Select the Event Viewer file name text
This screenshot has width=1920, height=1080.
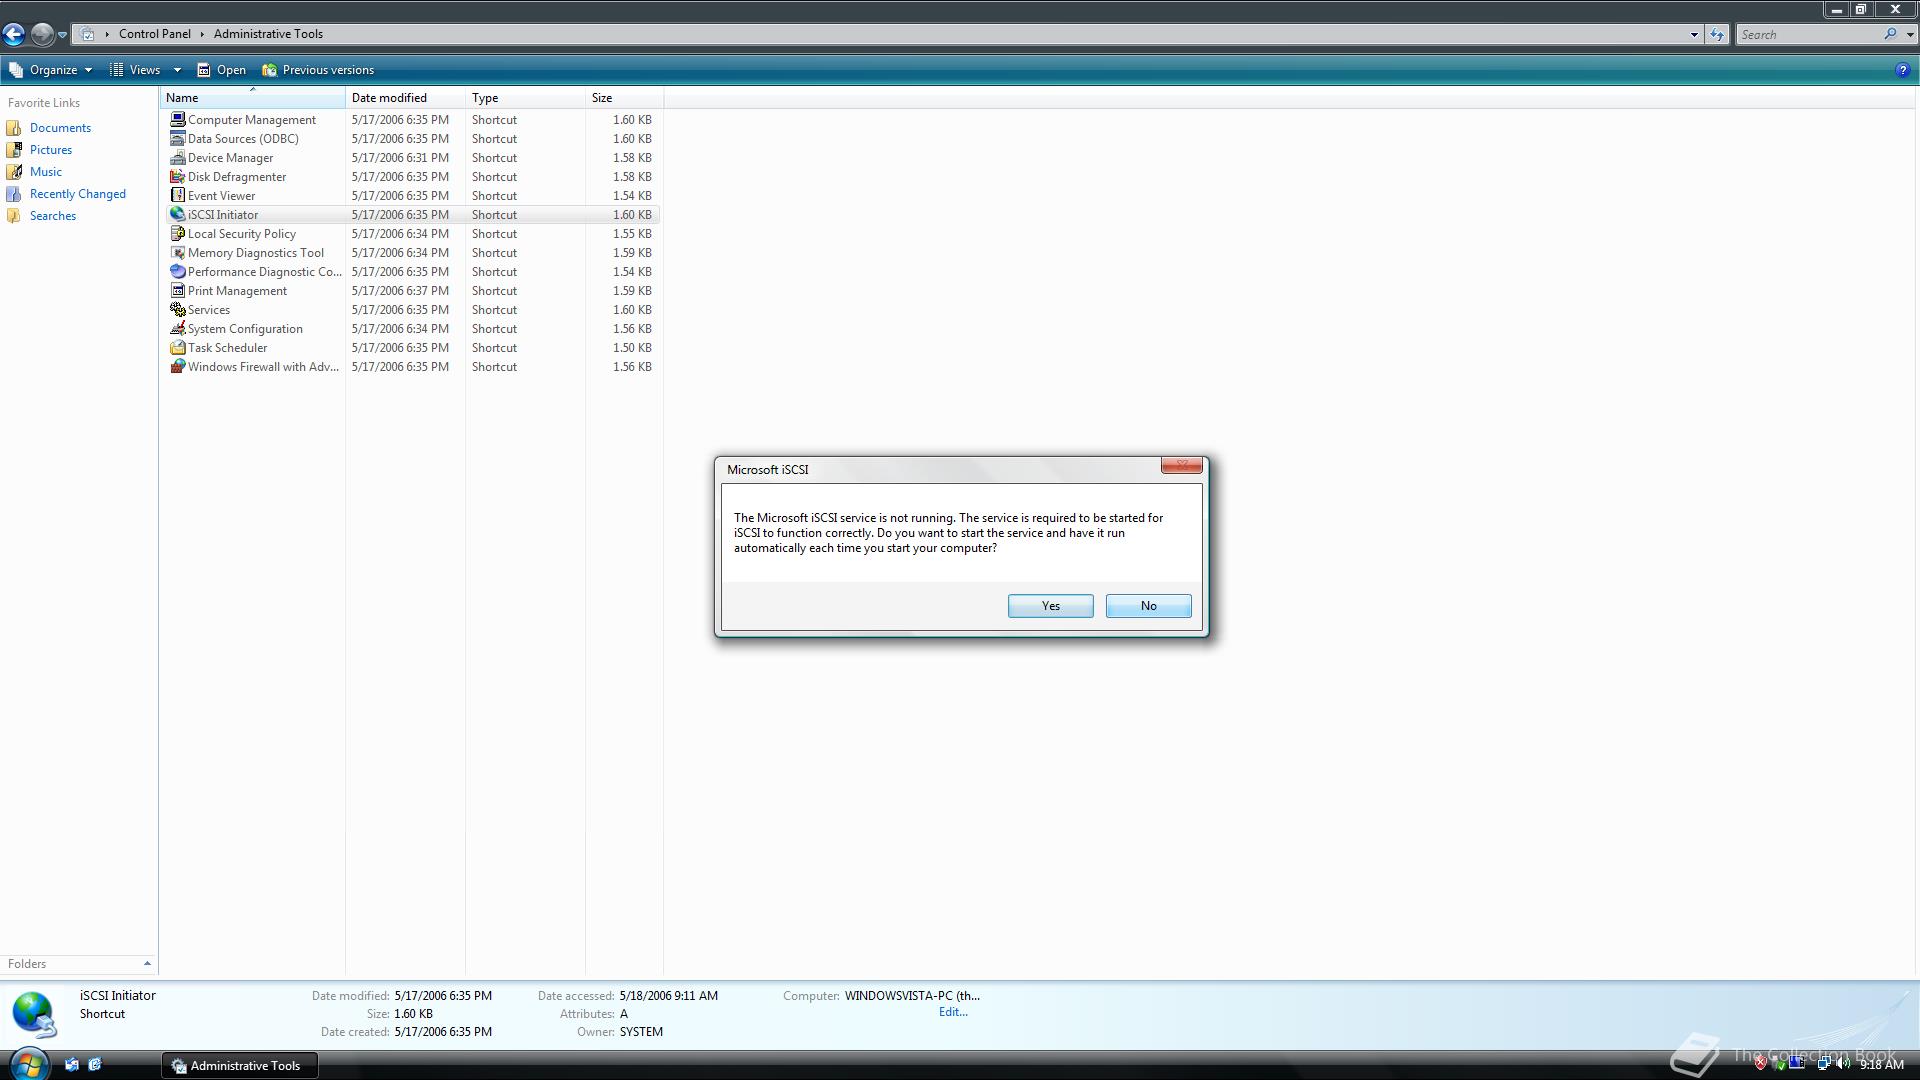pyautogui.click(x=222, y=196)
